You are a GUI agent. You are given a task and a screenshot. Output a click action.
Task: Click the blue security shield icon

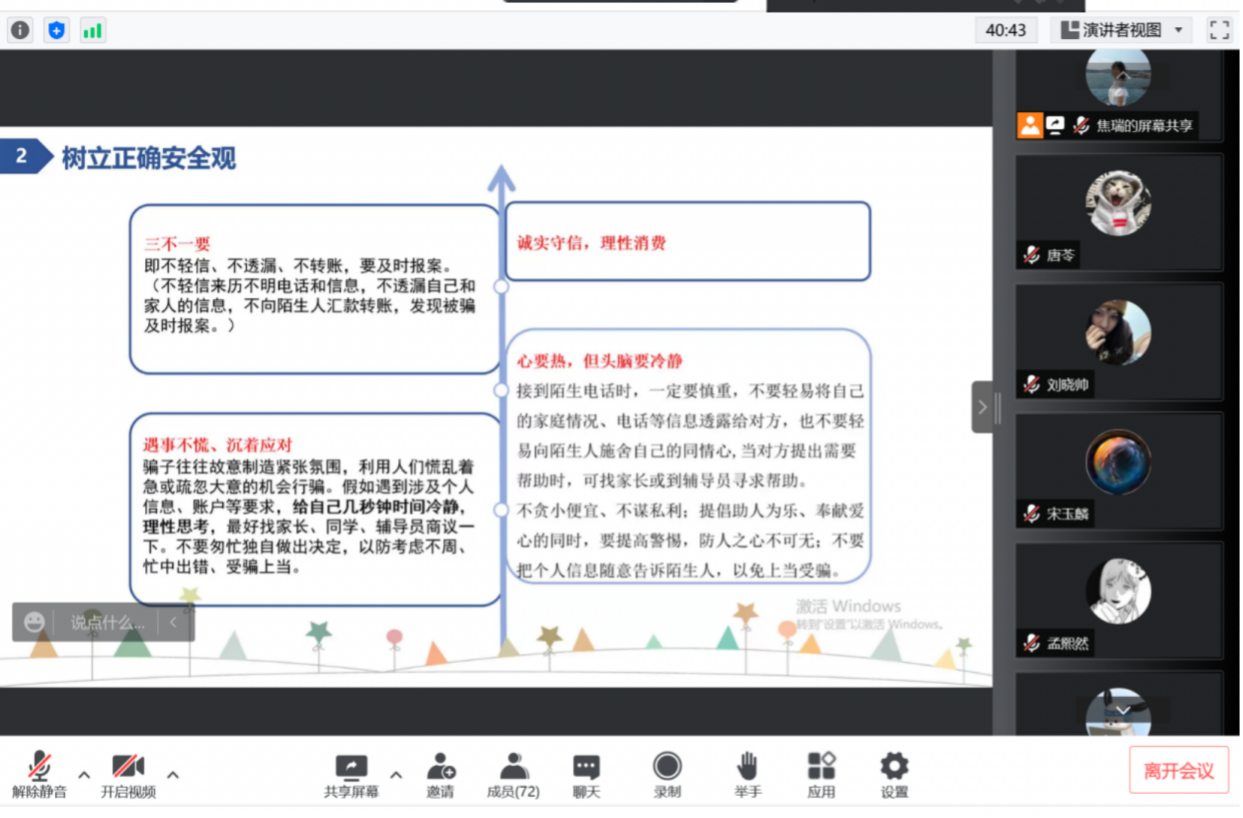click(56, 30)
